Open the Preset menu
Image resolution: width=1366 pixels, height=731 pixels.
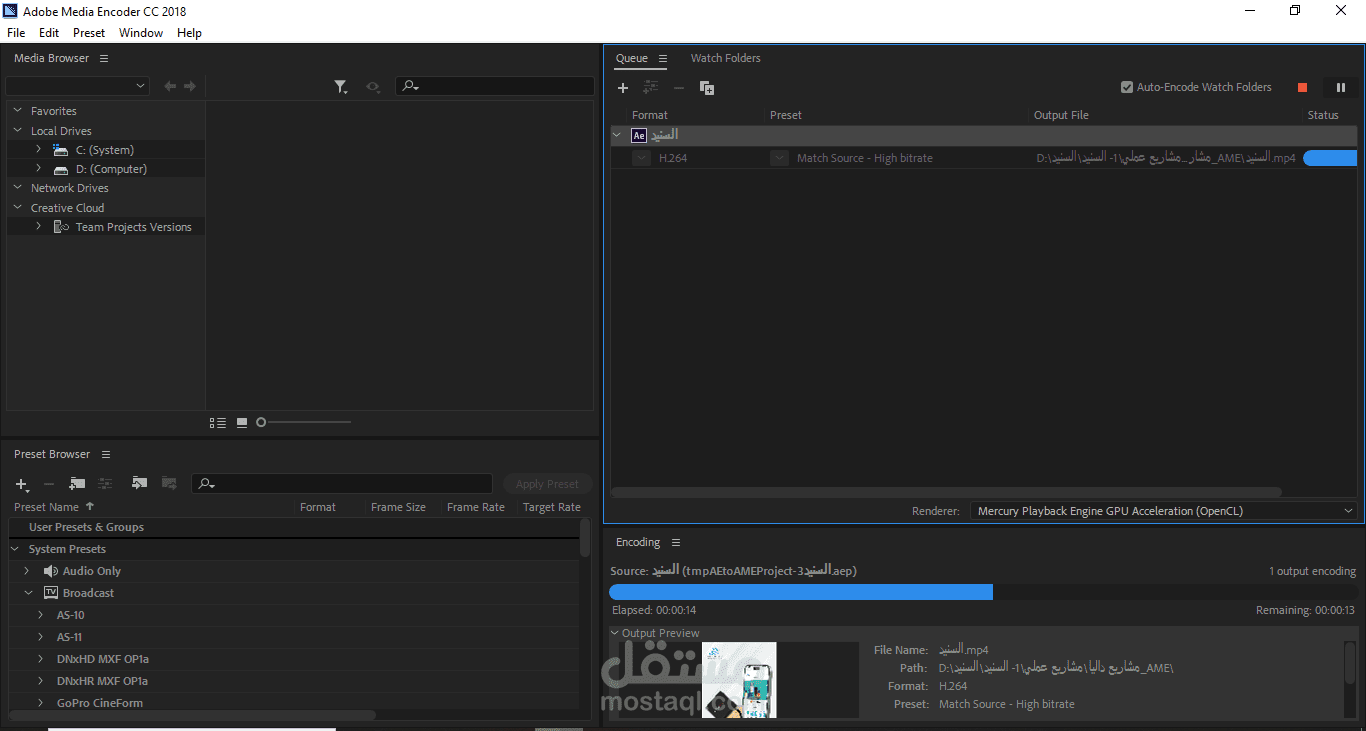pos(89,33)
